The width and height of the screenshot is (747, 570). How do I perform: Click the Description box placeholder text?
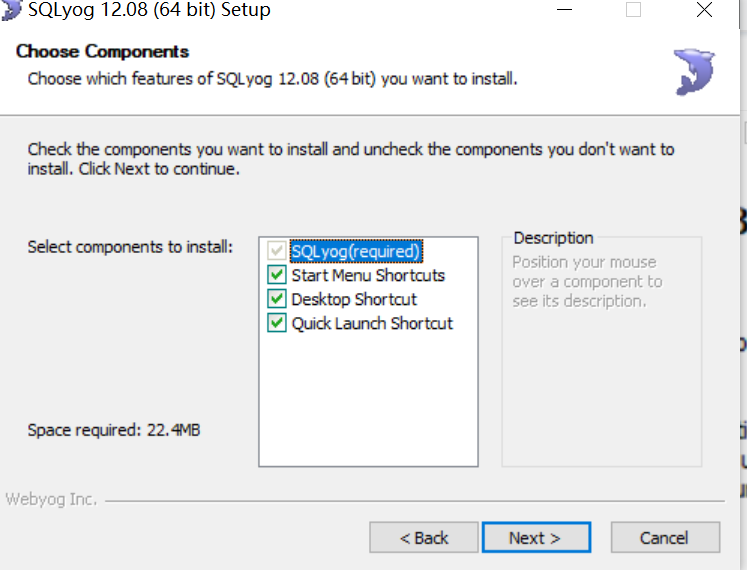click(x=587, y=282)
